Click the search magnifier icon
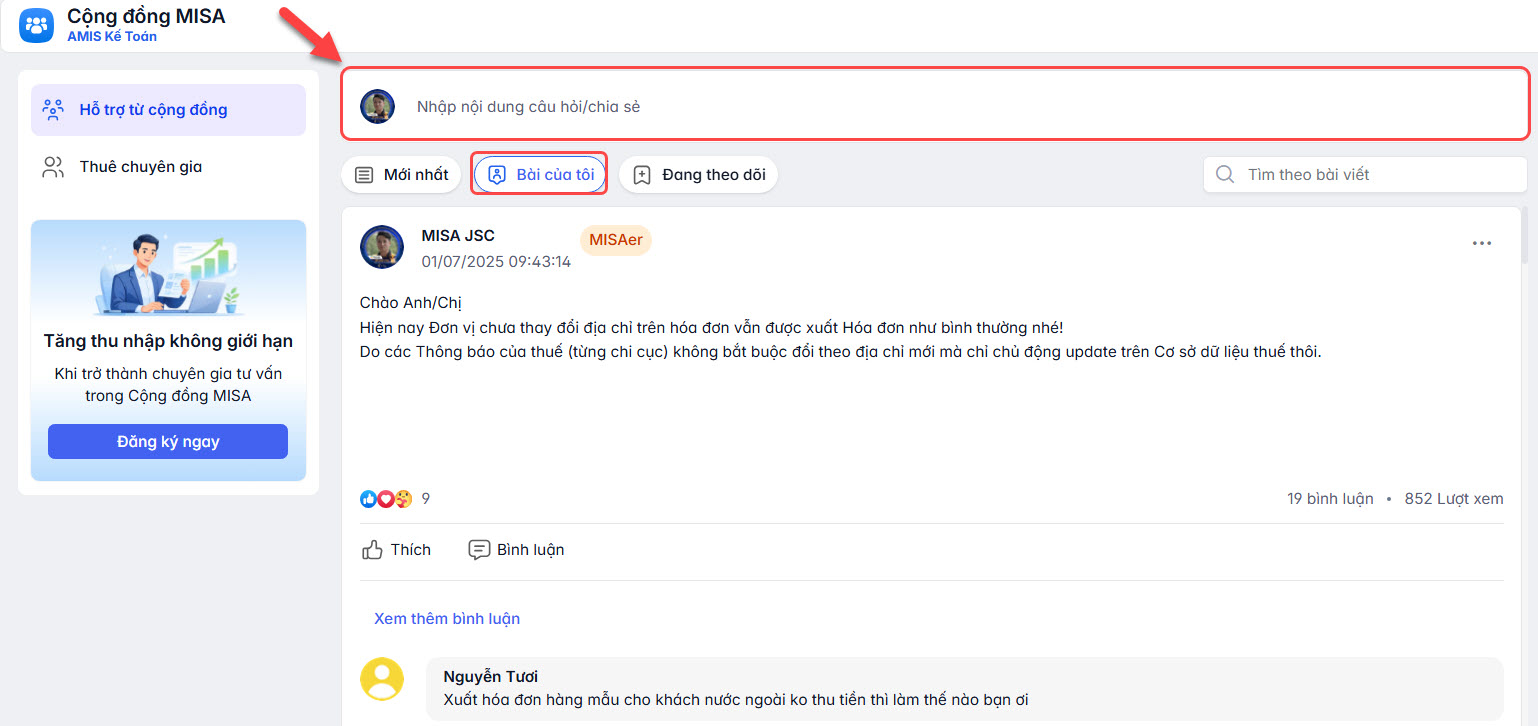The height and width of the screenshot is (726, 1538). click(x=1224, y=175)
